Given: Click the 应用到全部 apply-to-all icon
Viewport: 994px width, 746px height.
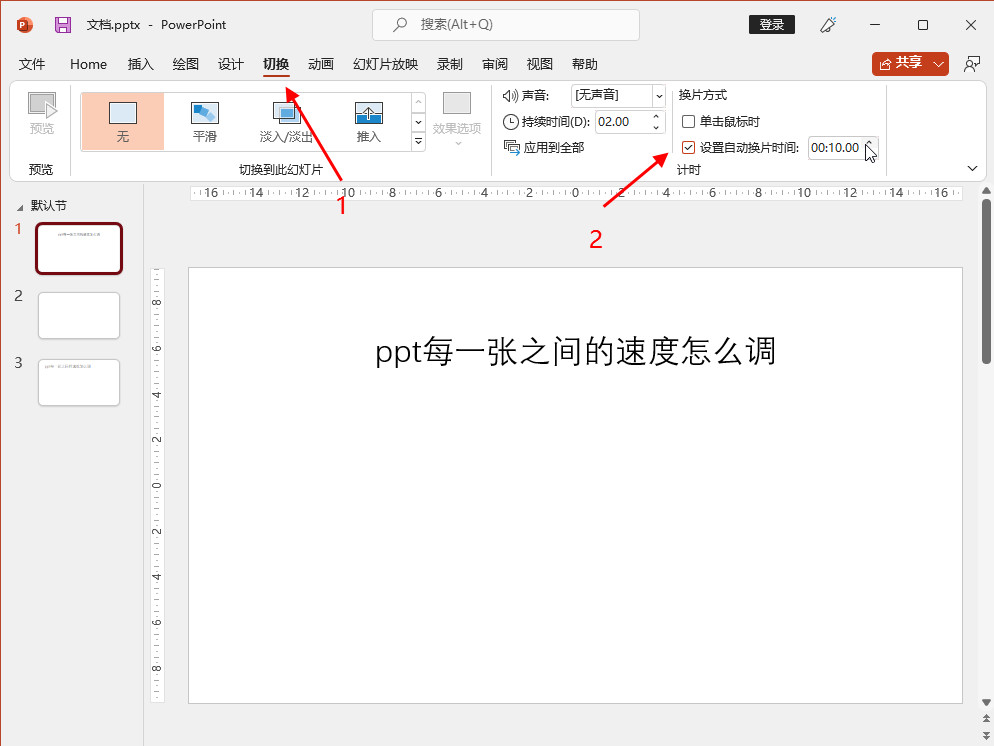Looking at the screenshot, I should 511,147.
